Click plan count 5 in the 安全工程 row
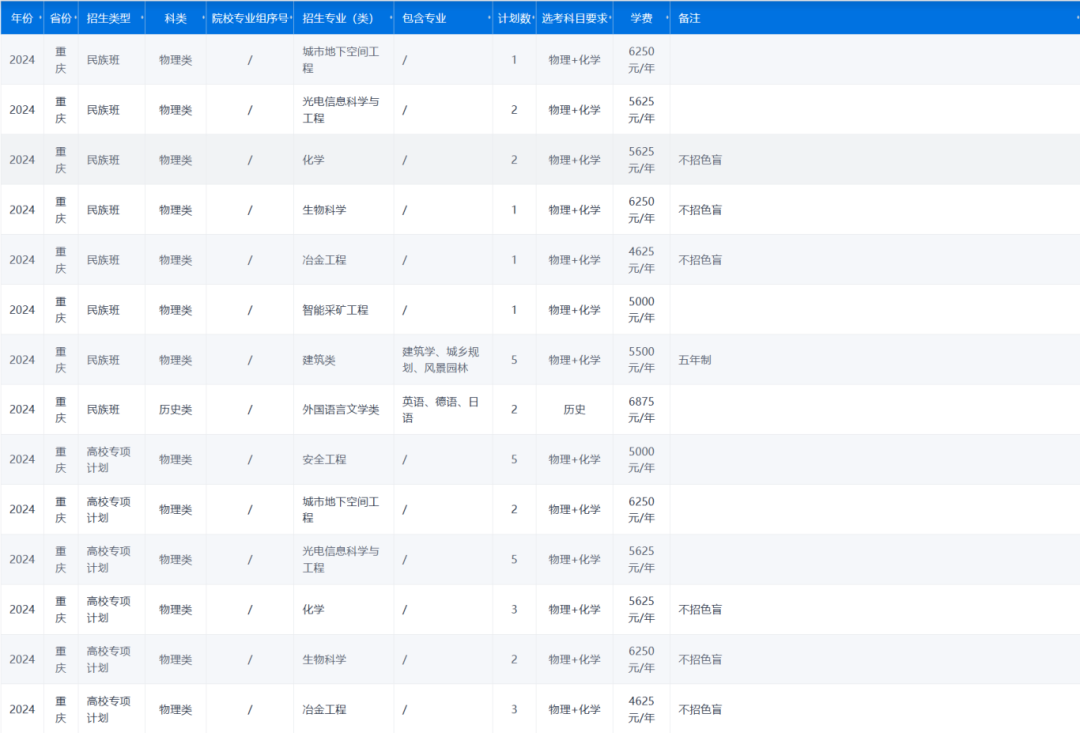Screen dimensions: 1080x733 [x=514, y=460]
